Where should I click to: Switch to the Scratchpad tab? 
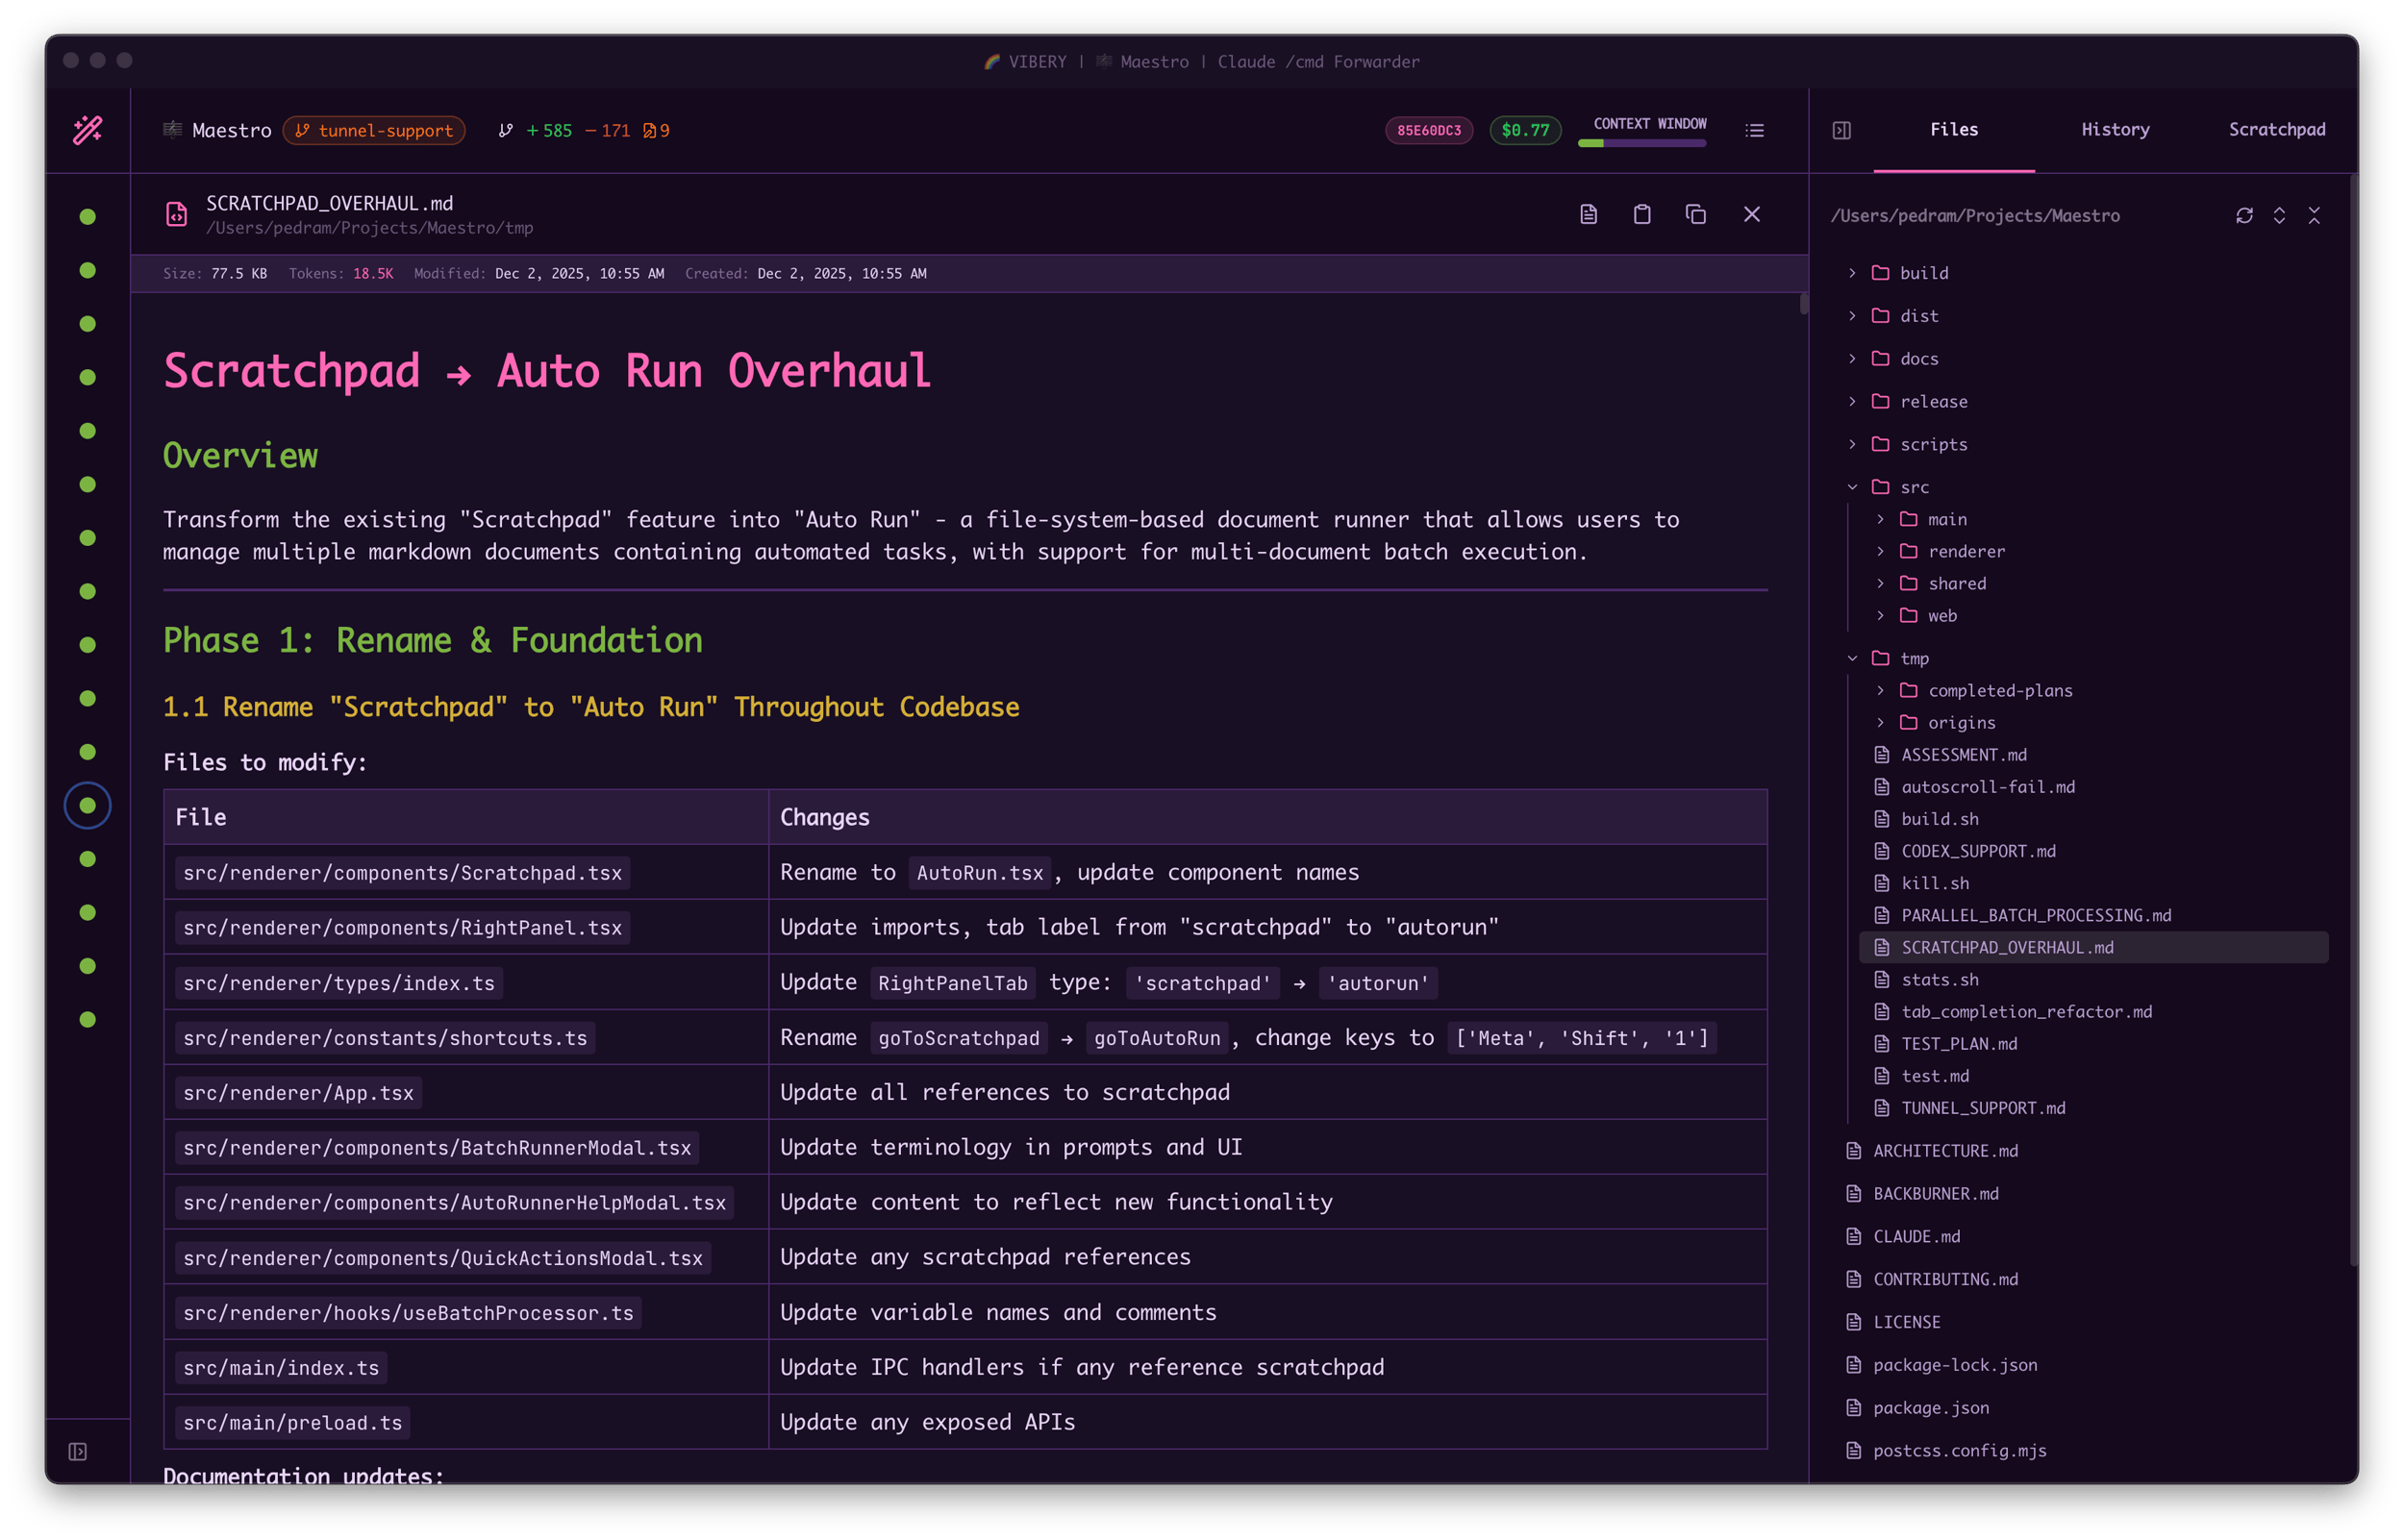click(x=2276, y=130)
